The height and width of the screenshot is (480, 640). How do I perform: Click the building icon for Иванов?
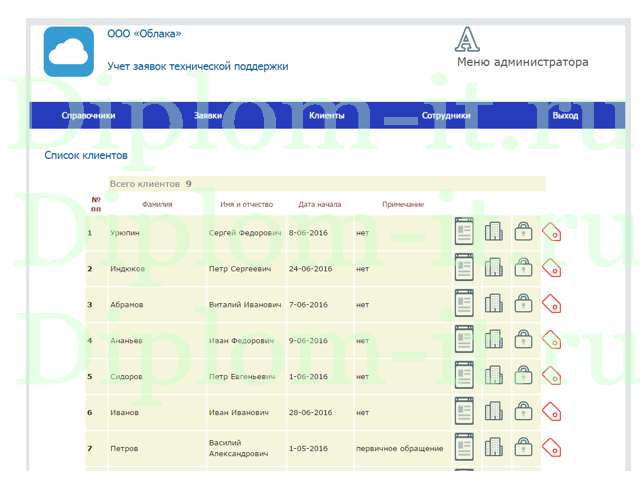click(493, 412)
